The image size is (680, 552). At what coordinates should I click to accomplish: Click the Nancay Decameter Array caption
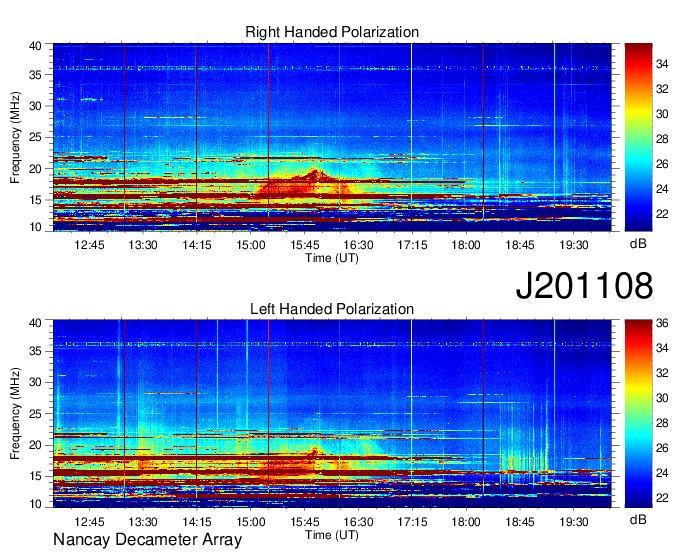coord(147,540)
